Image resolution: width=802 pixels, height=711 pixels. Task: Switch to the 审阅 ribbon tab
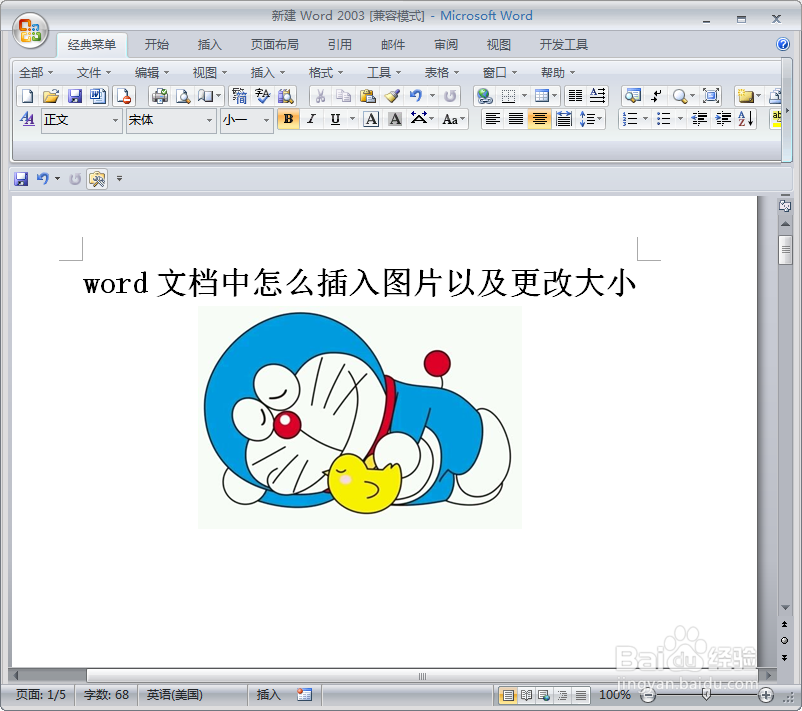pos(446,45)
